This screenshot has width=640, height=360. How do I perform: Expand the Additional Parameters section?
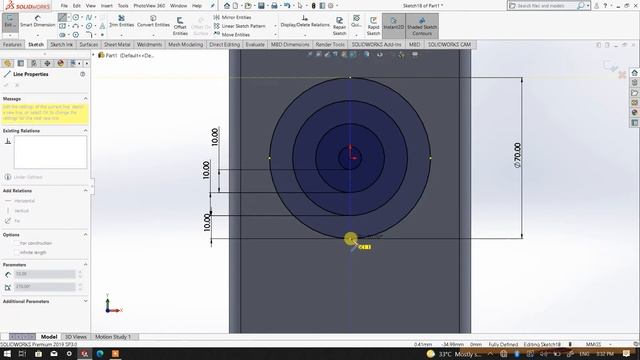(85, 301)
